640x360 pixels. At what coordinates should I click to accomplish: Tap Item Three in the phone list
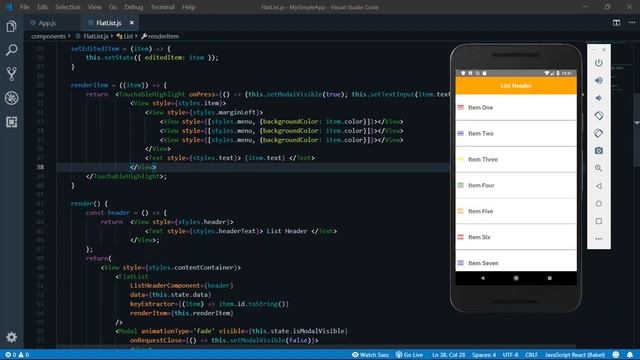pos(516,159)
